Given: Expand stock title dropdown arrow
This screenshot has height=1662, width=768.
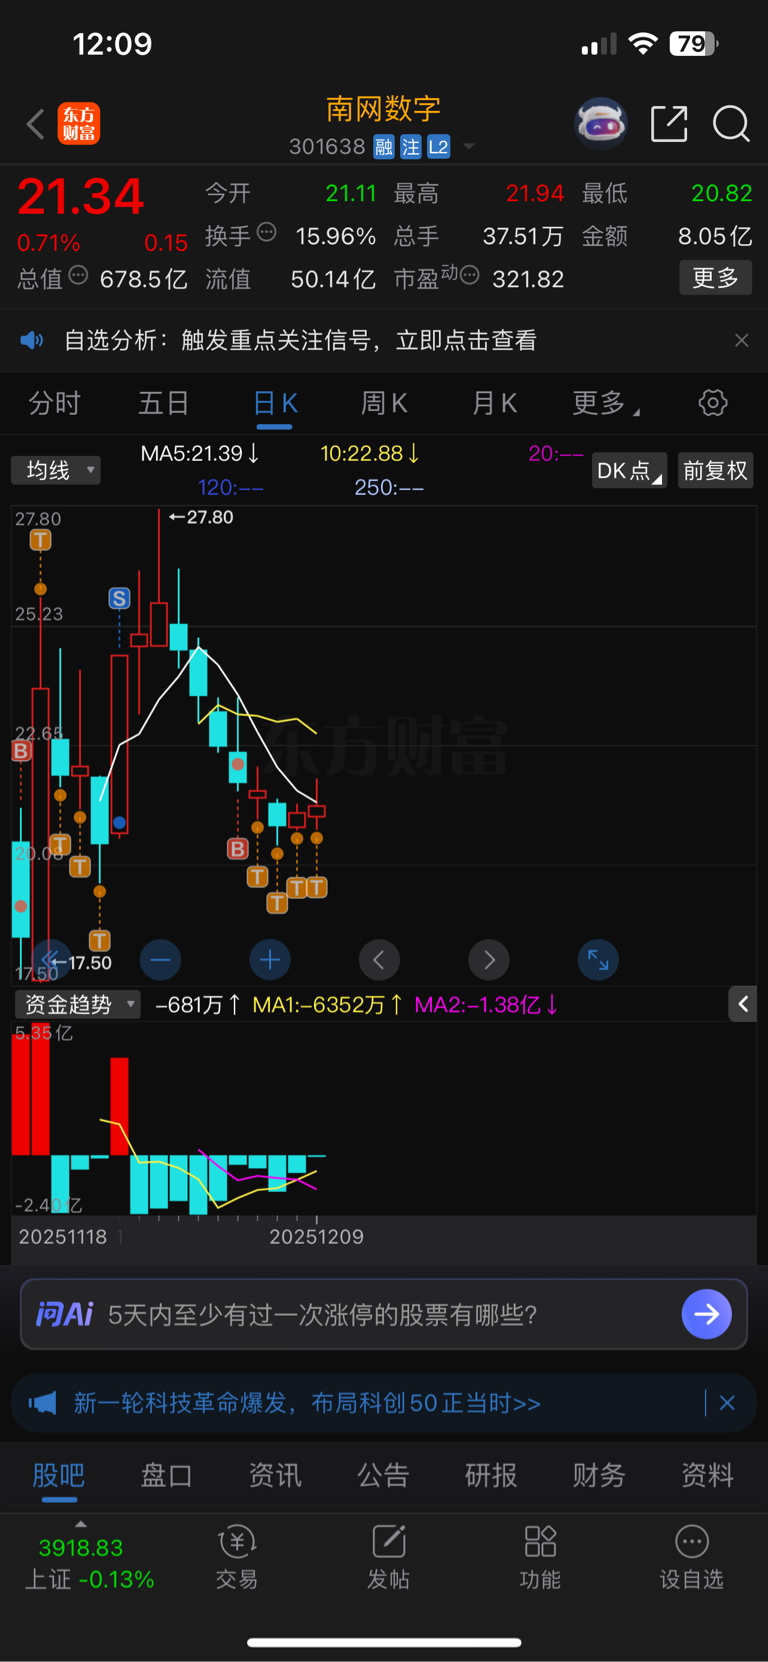Looking at the screenshot, I should click(x=469, y=147).
